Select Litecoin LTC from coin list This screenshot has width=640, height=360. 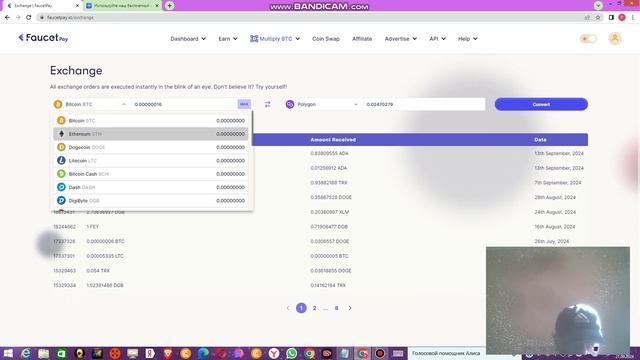click(151, 161)
